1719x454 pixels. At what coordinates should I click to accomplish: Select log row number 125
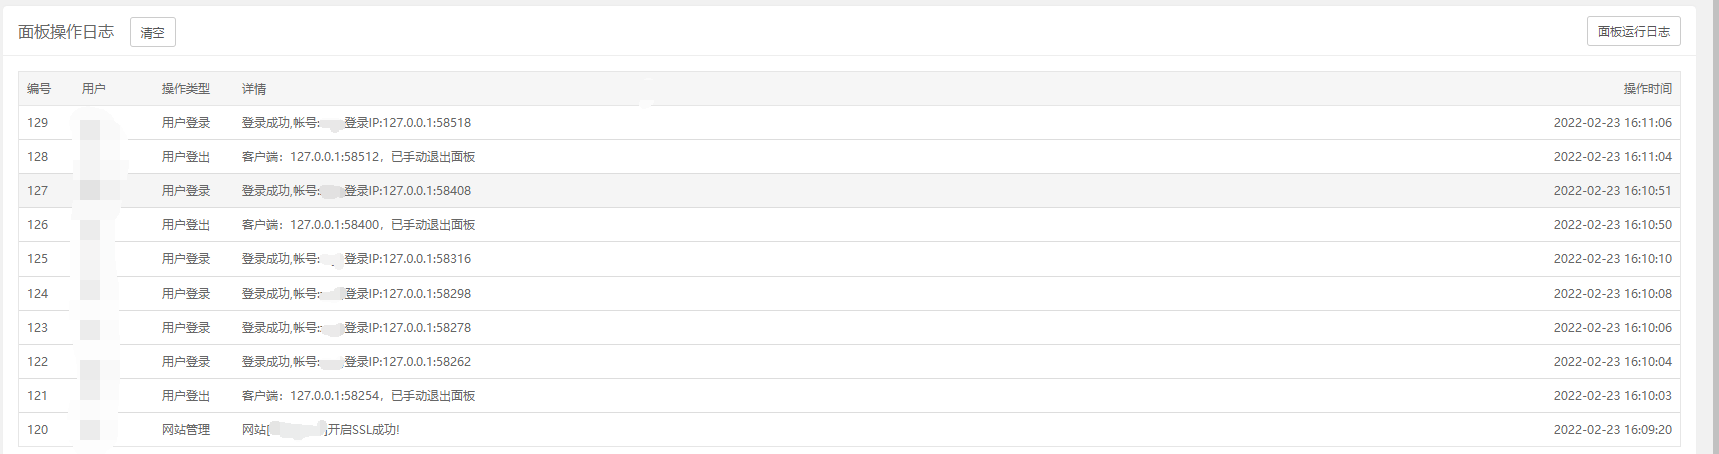click(849, 258)
